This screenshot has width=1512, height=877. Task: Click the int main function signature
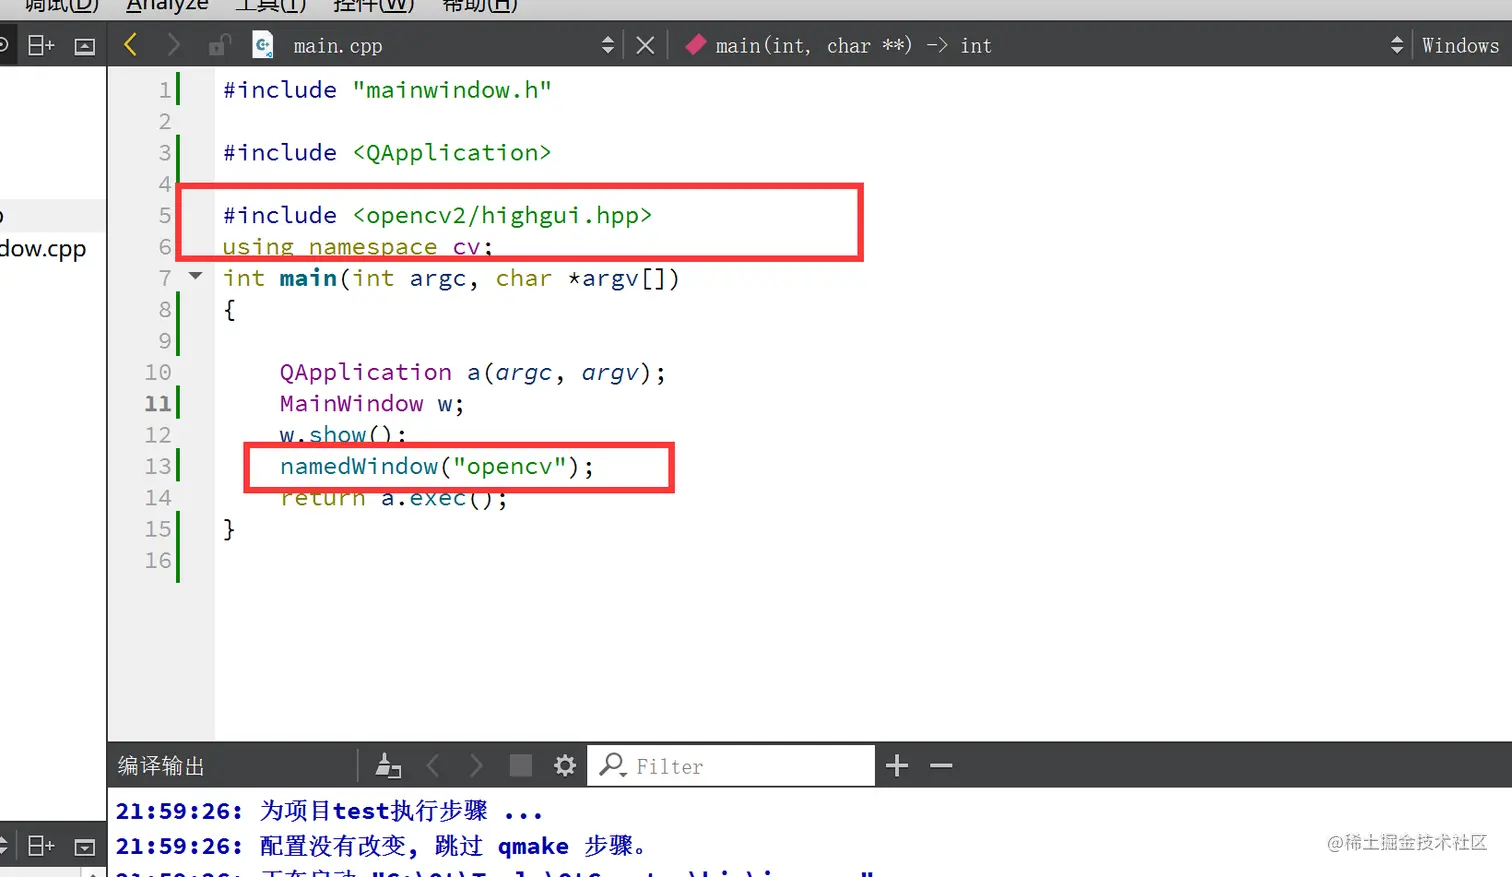click(451, 278)
